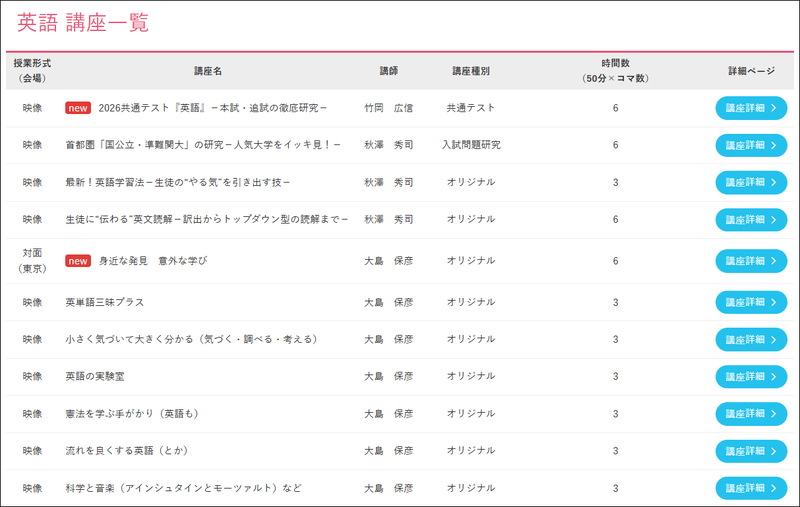Open 講座詳細 for 小さく気づいて大きく分かる
Image resolution: width=800 pixels, height=507 pixels.
point(751,340)
